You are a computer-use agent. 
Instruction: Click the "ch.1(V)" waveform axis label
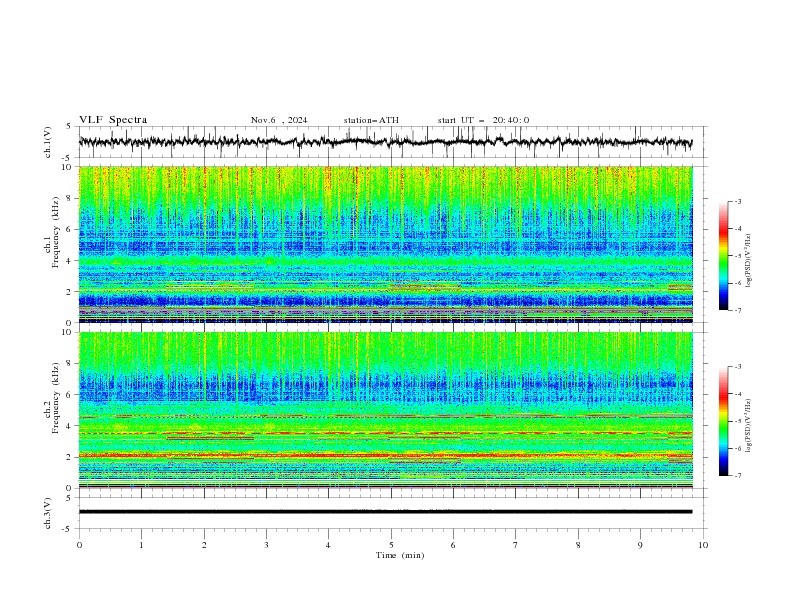point(48,142)
